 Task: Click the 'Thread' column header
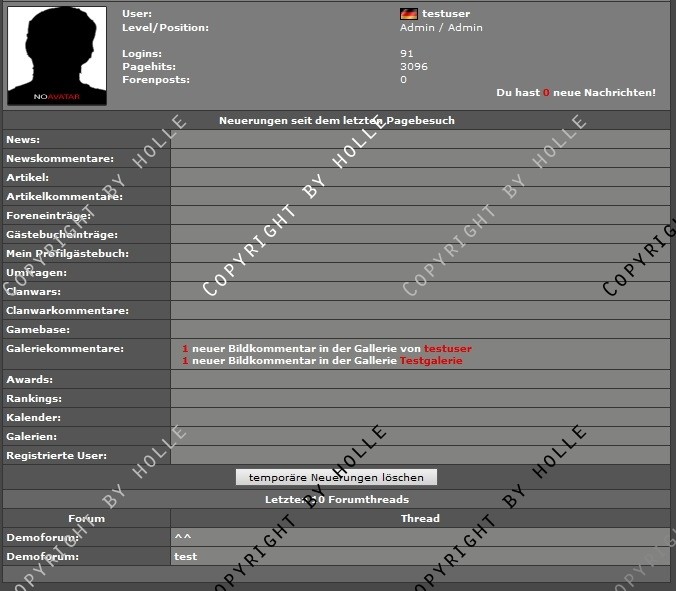pos(420,518)
